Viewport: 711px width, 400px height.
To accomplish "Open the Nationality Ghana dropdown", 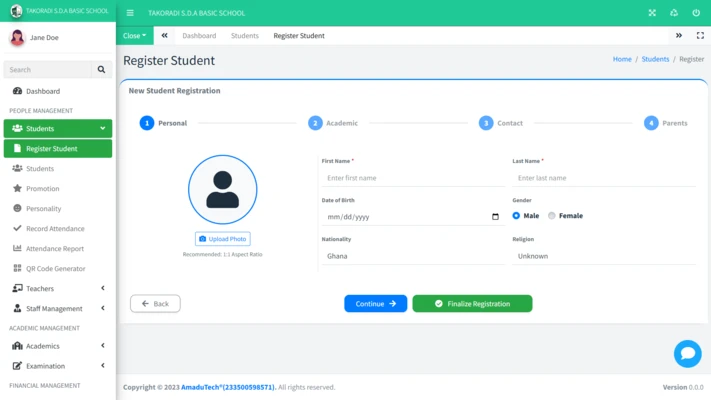I will click(414, 256).
